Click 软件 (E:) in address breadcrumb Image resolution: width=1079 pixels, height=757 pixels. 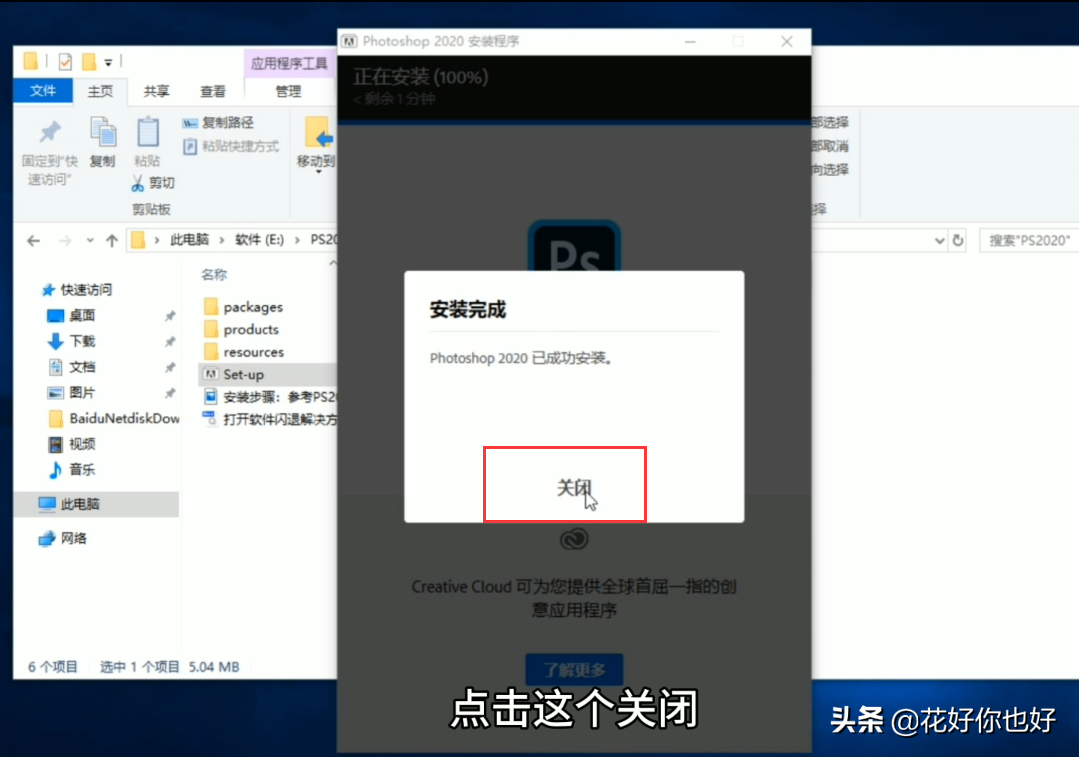(259, 239)
